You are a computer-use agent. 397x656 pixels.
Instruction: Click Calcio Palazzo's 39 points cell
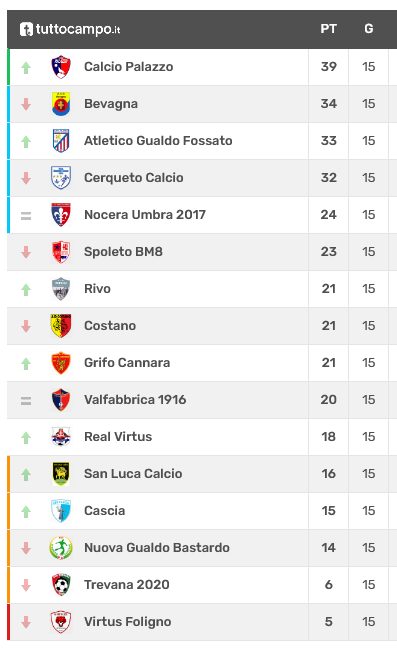click(x=328, y=67)
